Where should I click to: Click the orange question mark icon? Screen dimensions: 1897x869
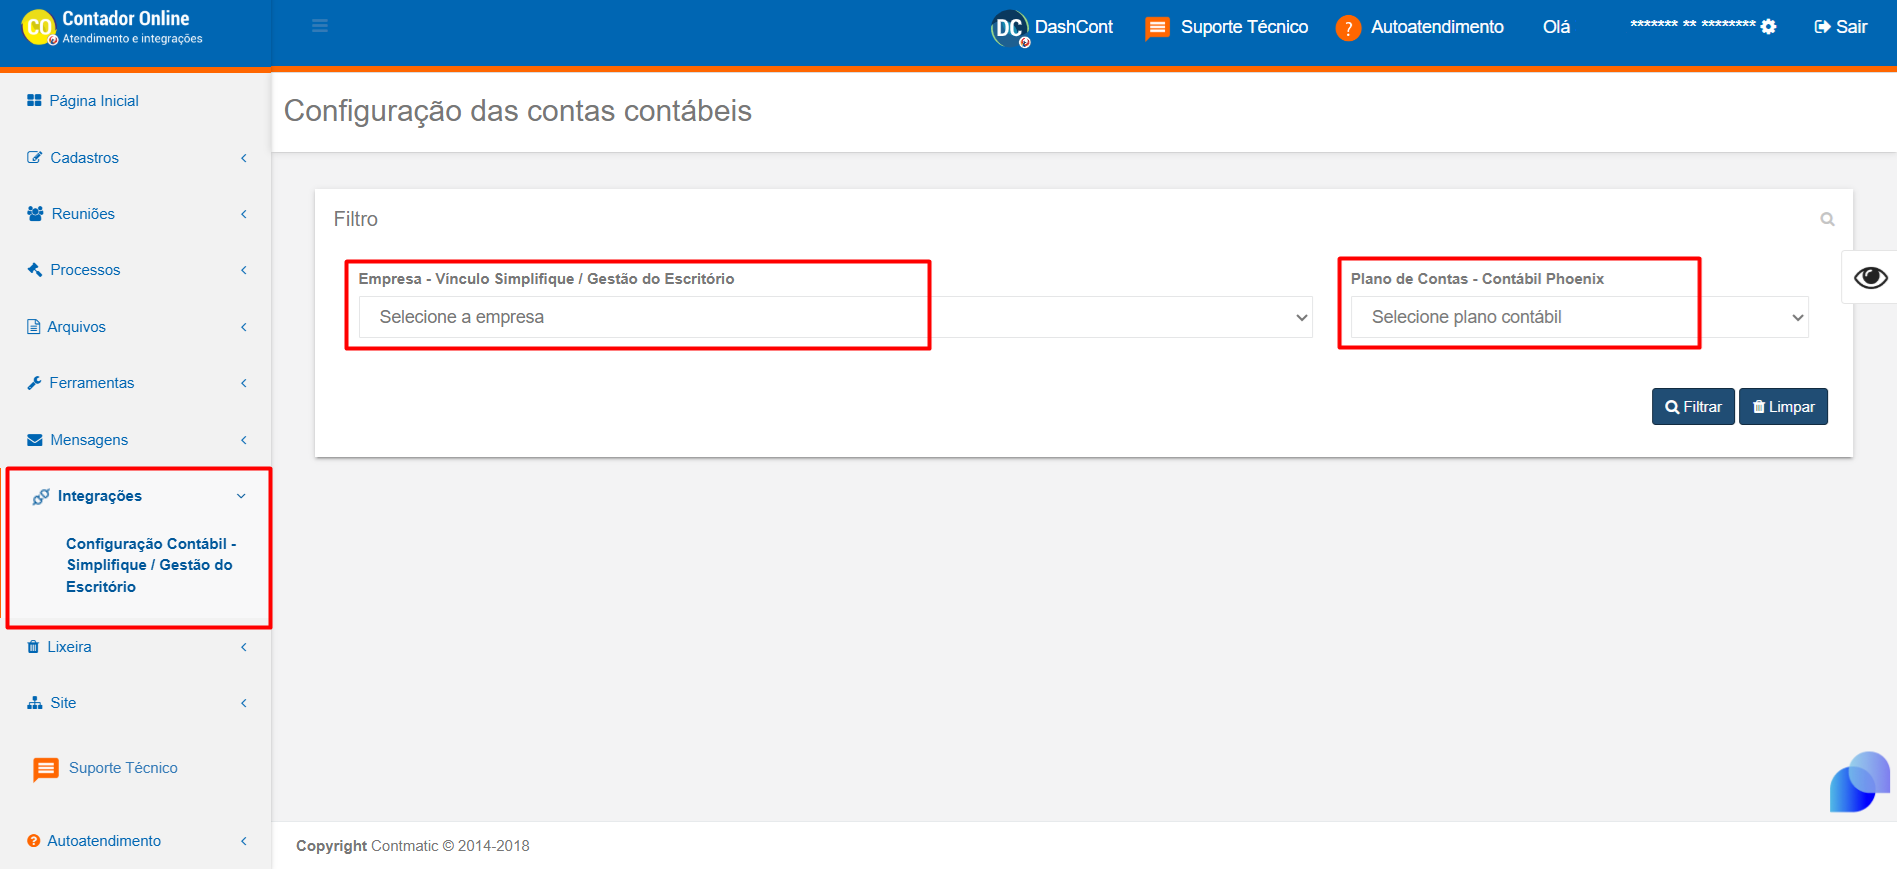(x=1348, y=28)
